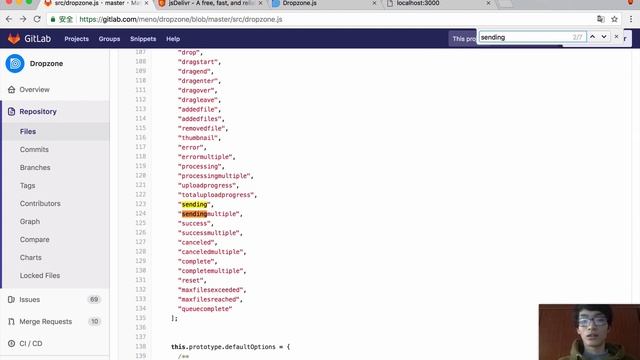Click the "sendingmultiple" code text
Image resolution: width=640 pixels, height=360 pixels.
(x=210, y=213)
